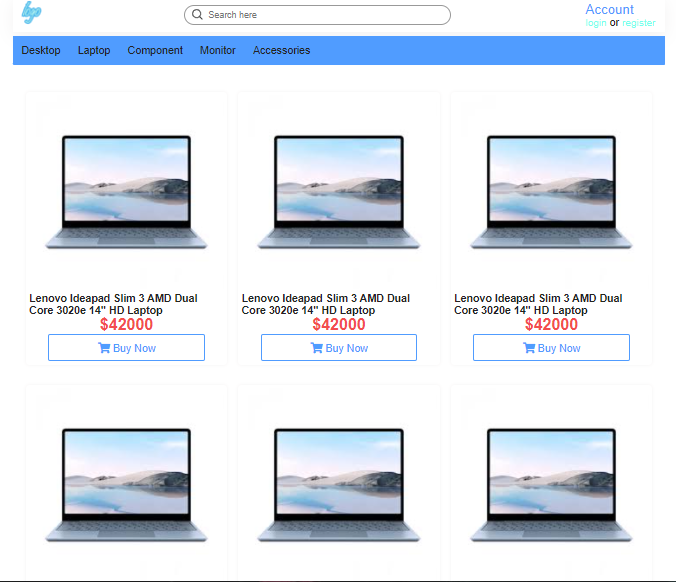The height and width of the screenshot is (582, 676).
Task: Click the right laptop image in second row
Action: coord(551,485)
